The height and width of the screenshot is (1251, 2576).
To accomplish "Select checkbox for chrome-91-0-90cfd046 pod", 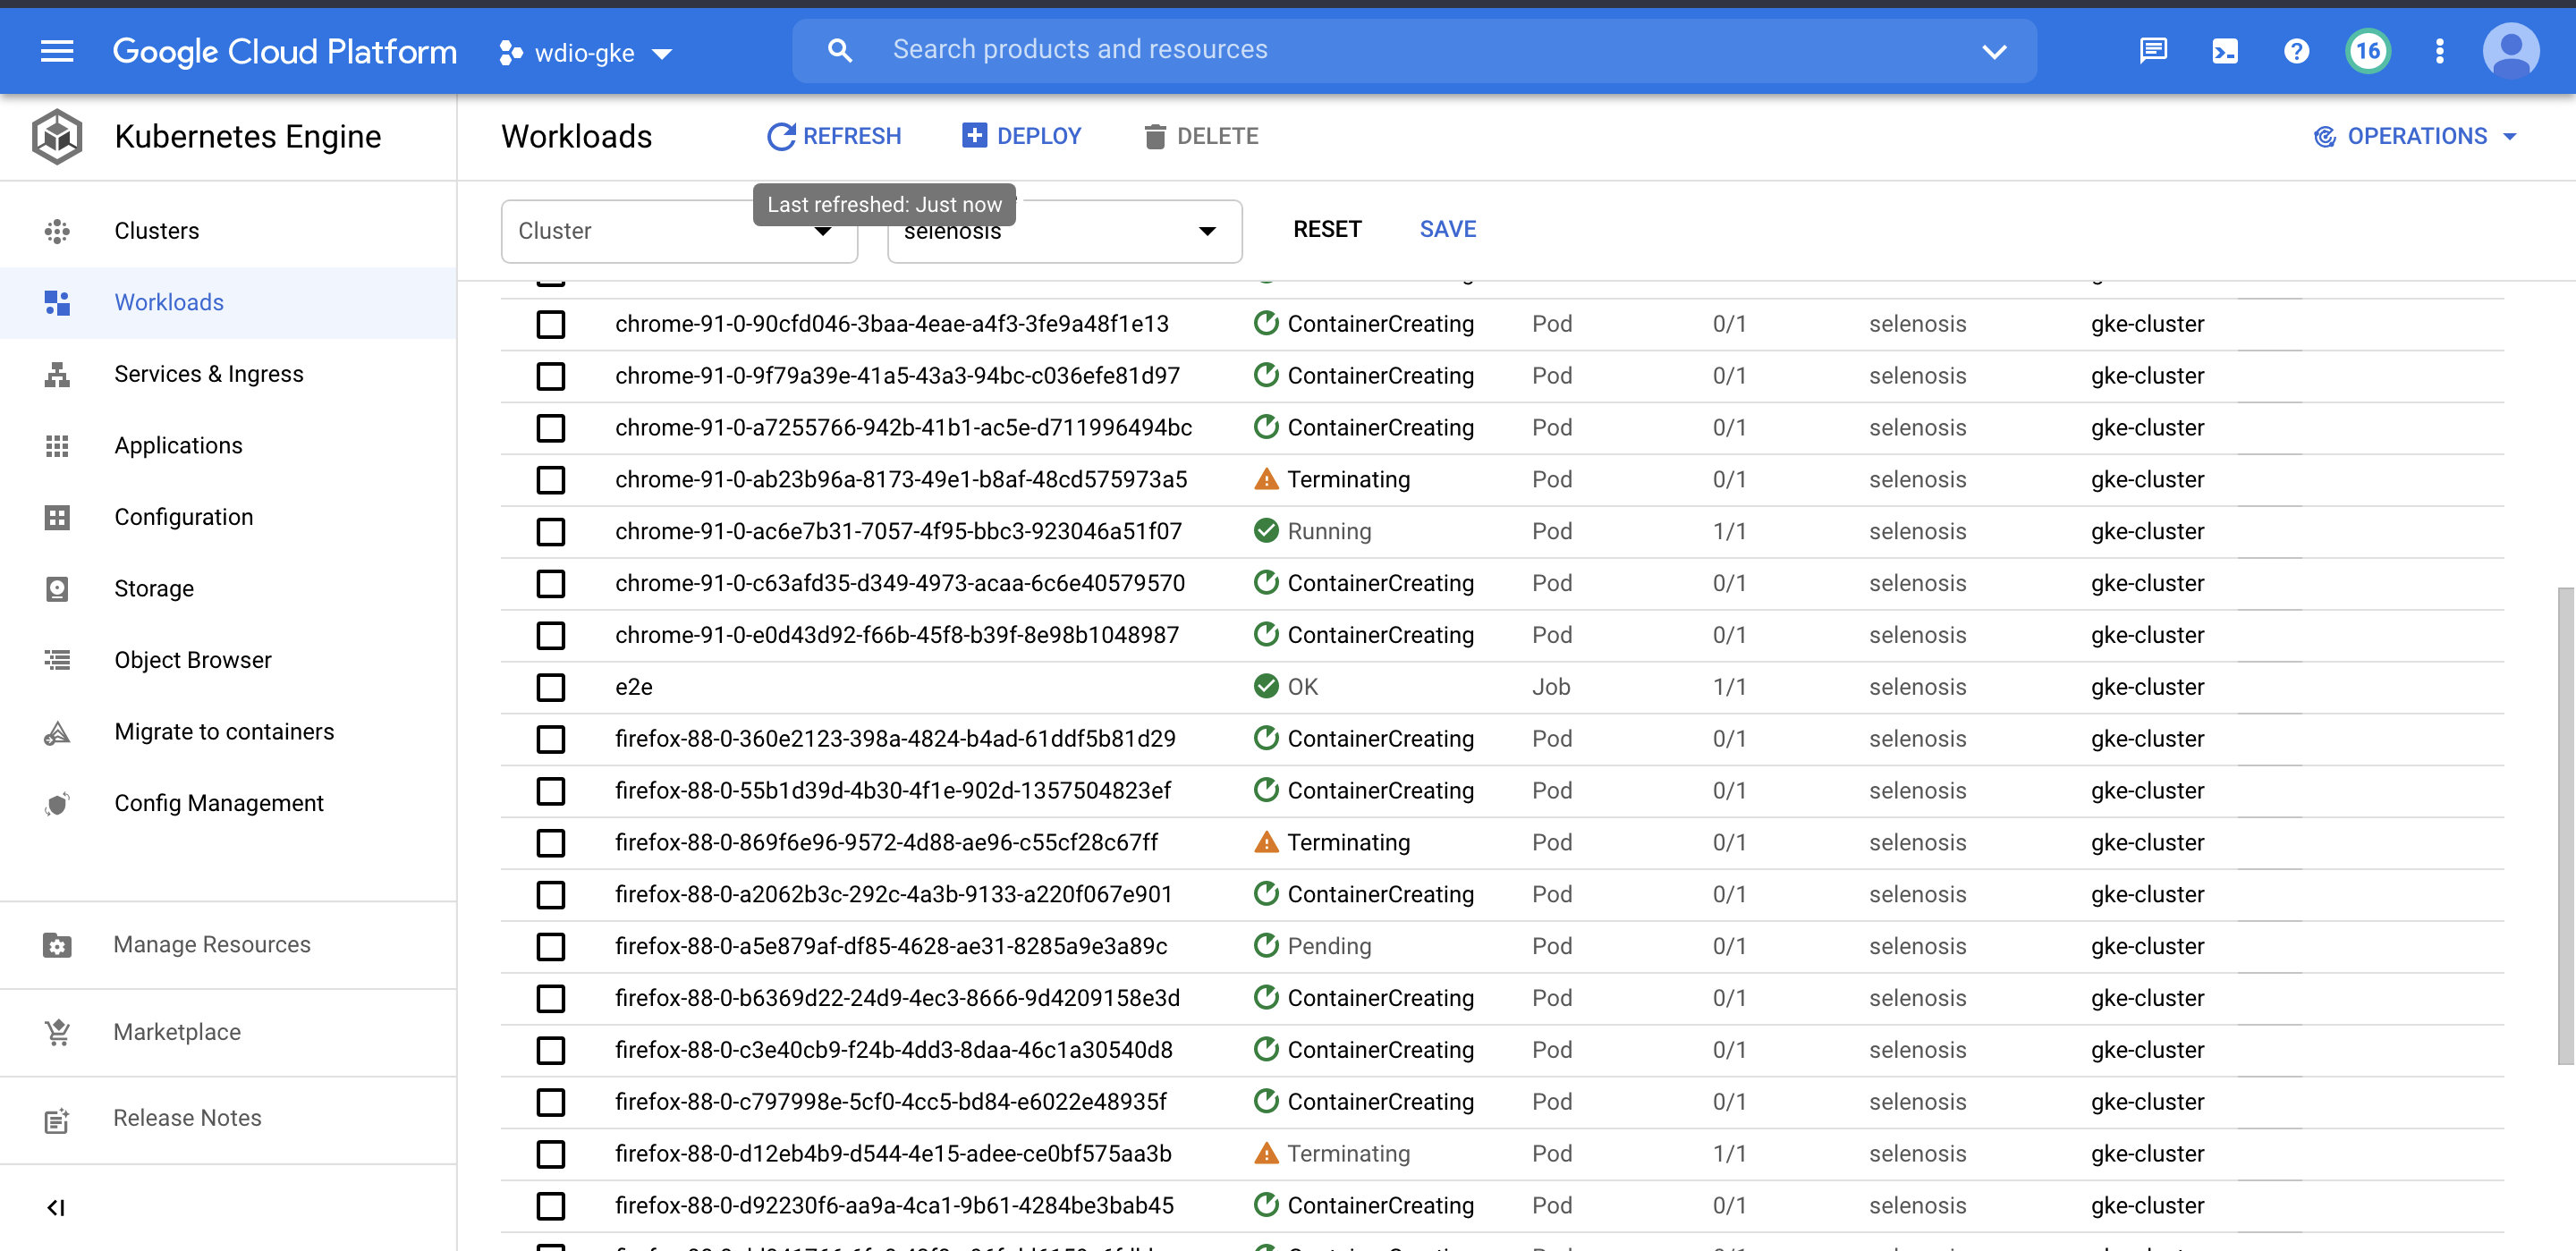I will tap(550, 324).
